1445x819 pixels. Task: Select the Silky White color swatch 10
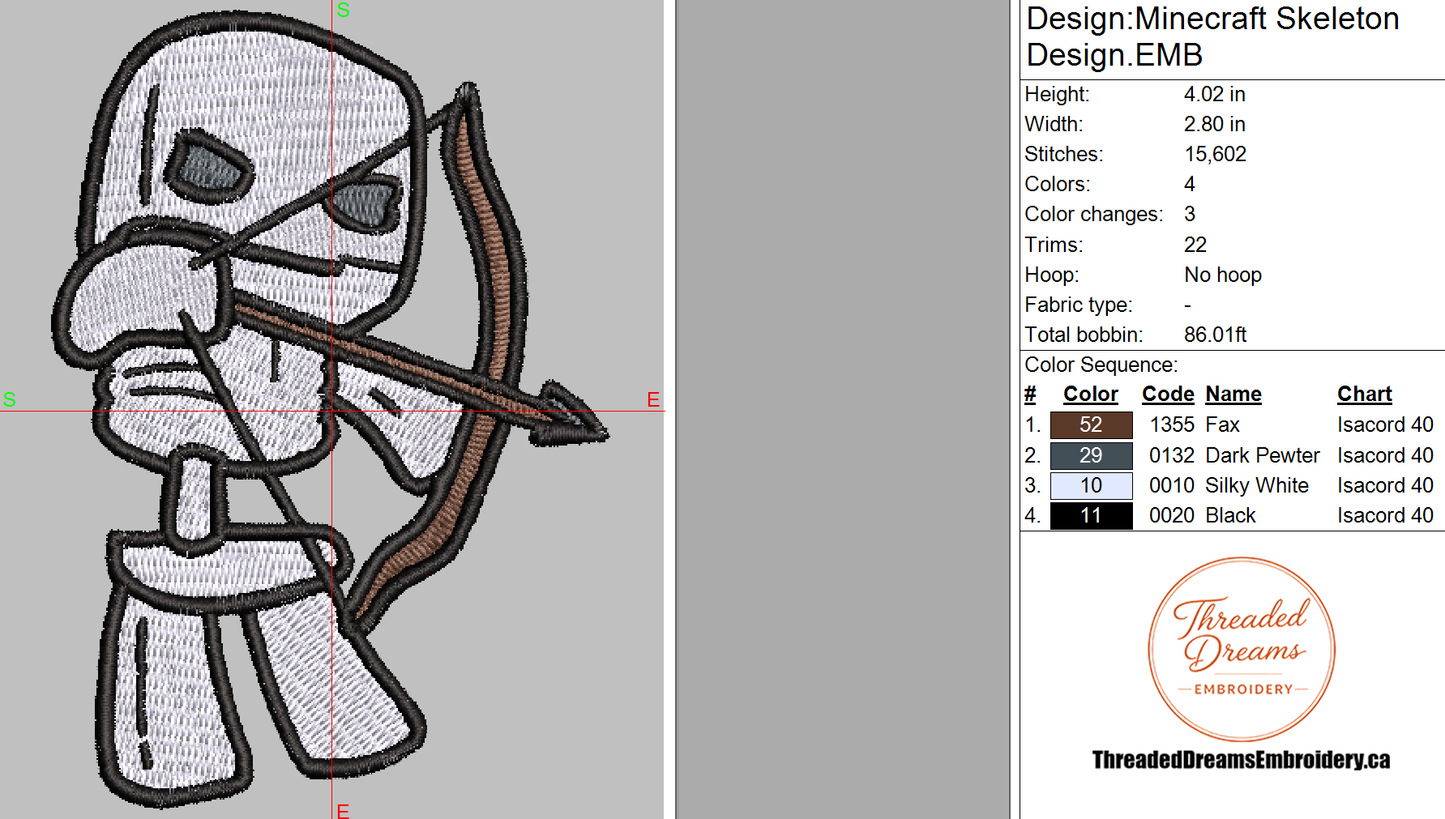(1091, 485)
